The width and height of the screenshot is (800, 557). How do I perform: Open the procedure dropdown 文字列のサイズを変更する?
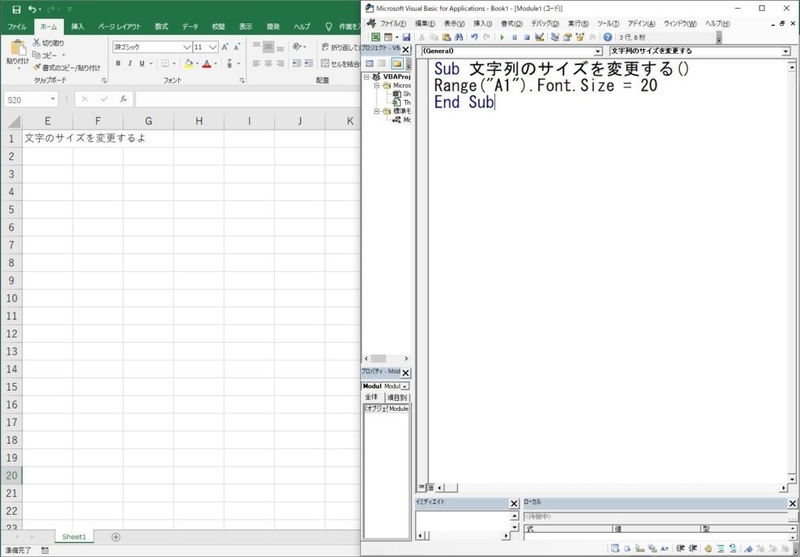(786, 52)
